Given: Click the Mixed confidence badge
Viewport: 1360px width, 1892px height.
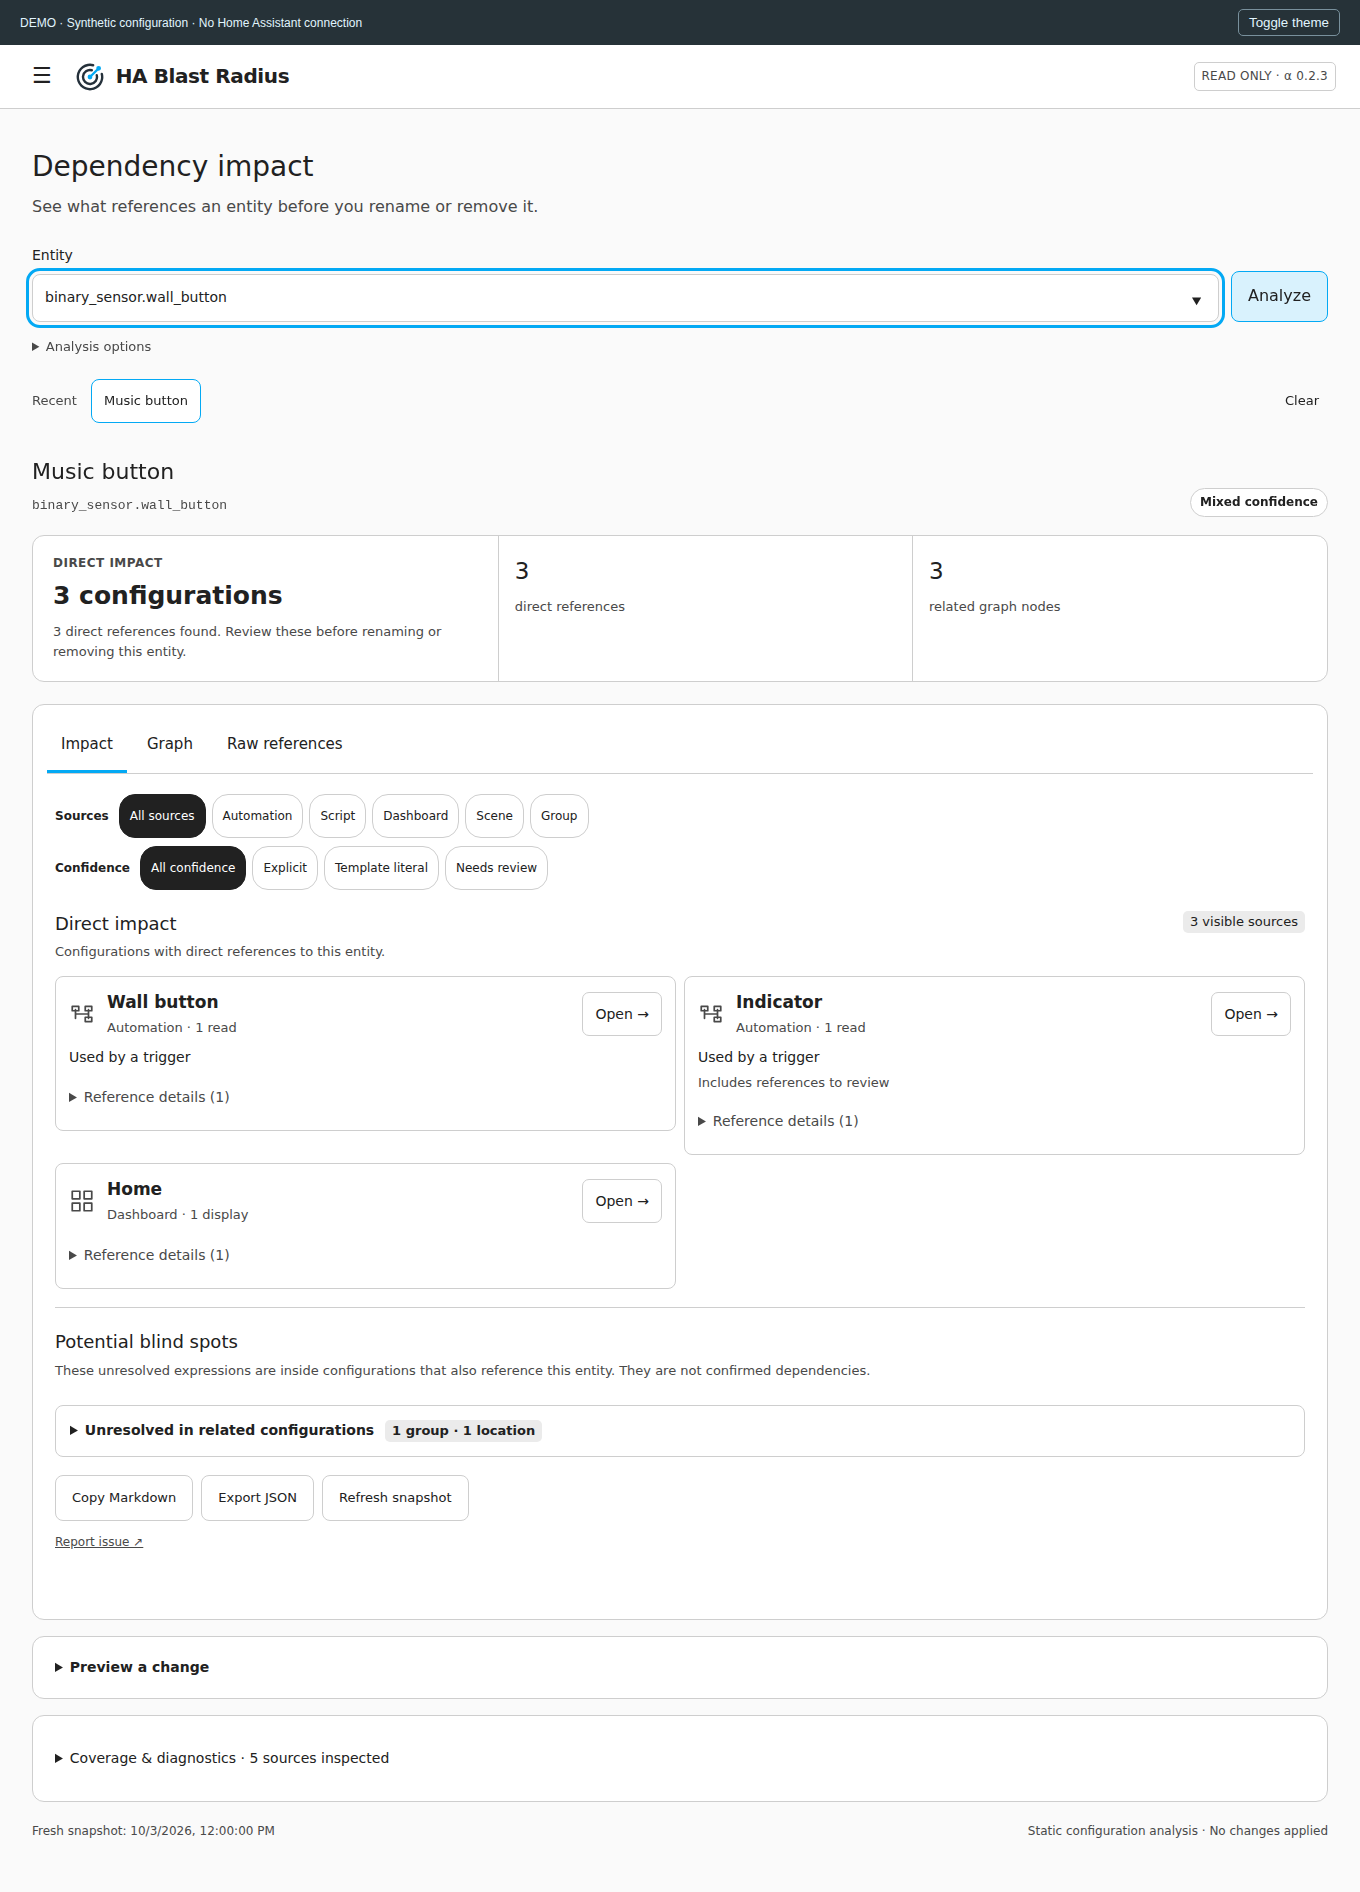Looking at the screenshot, I should (1259, 502).
